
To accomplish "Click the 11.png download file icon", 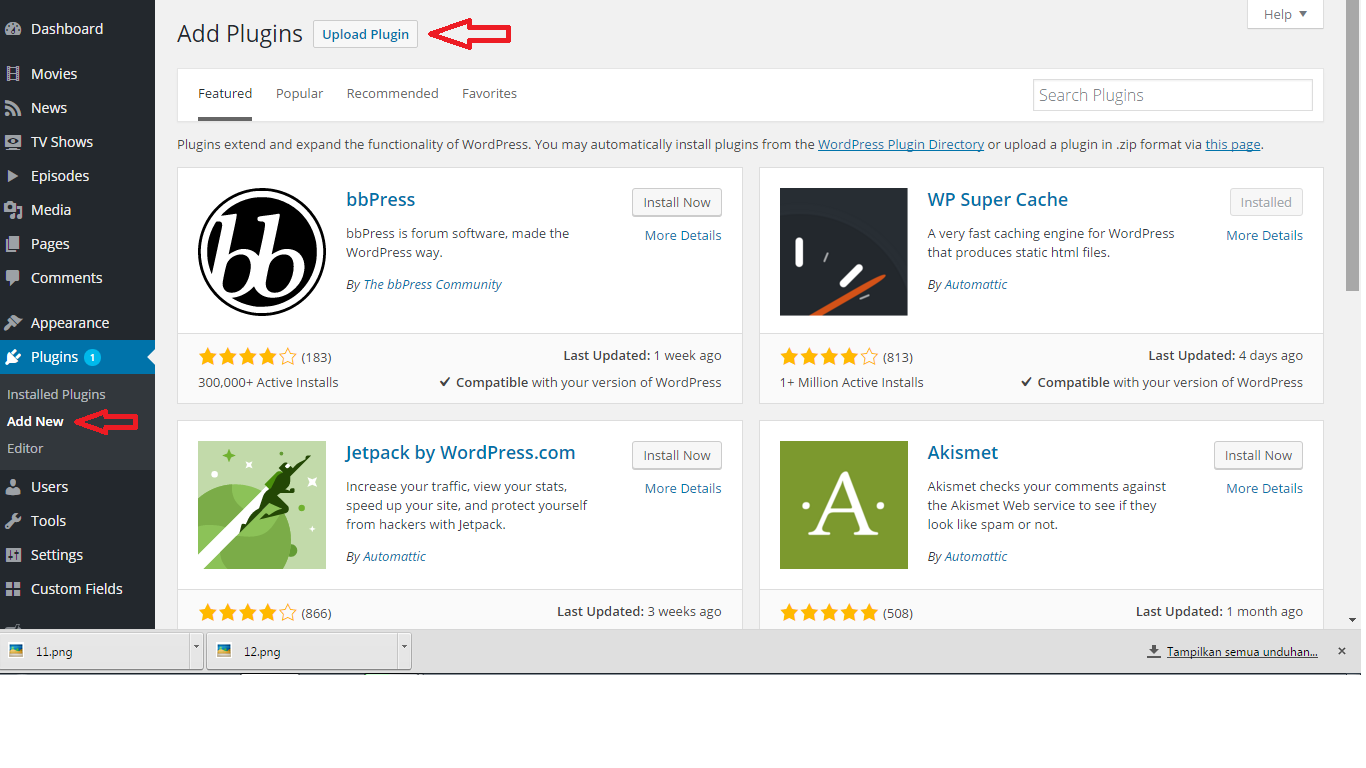I will (x=16, y=651).
